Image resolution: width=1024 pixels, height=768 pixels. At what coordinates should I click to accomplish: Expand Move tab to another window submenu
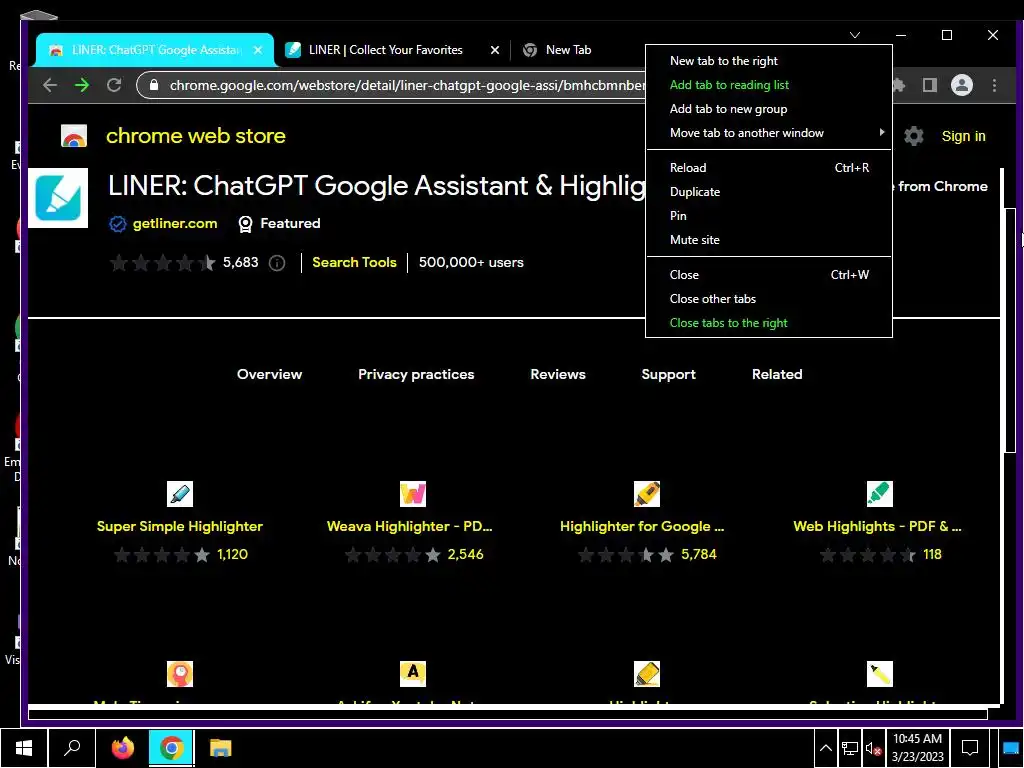tap(769, 133)
